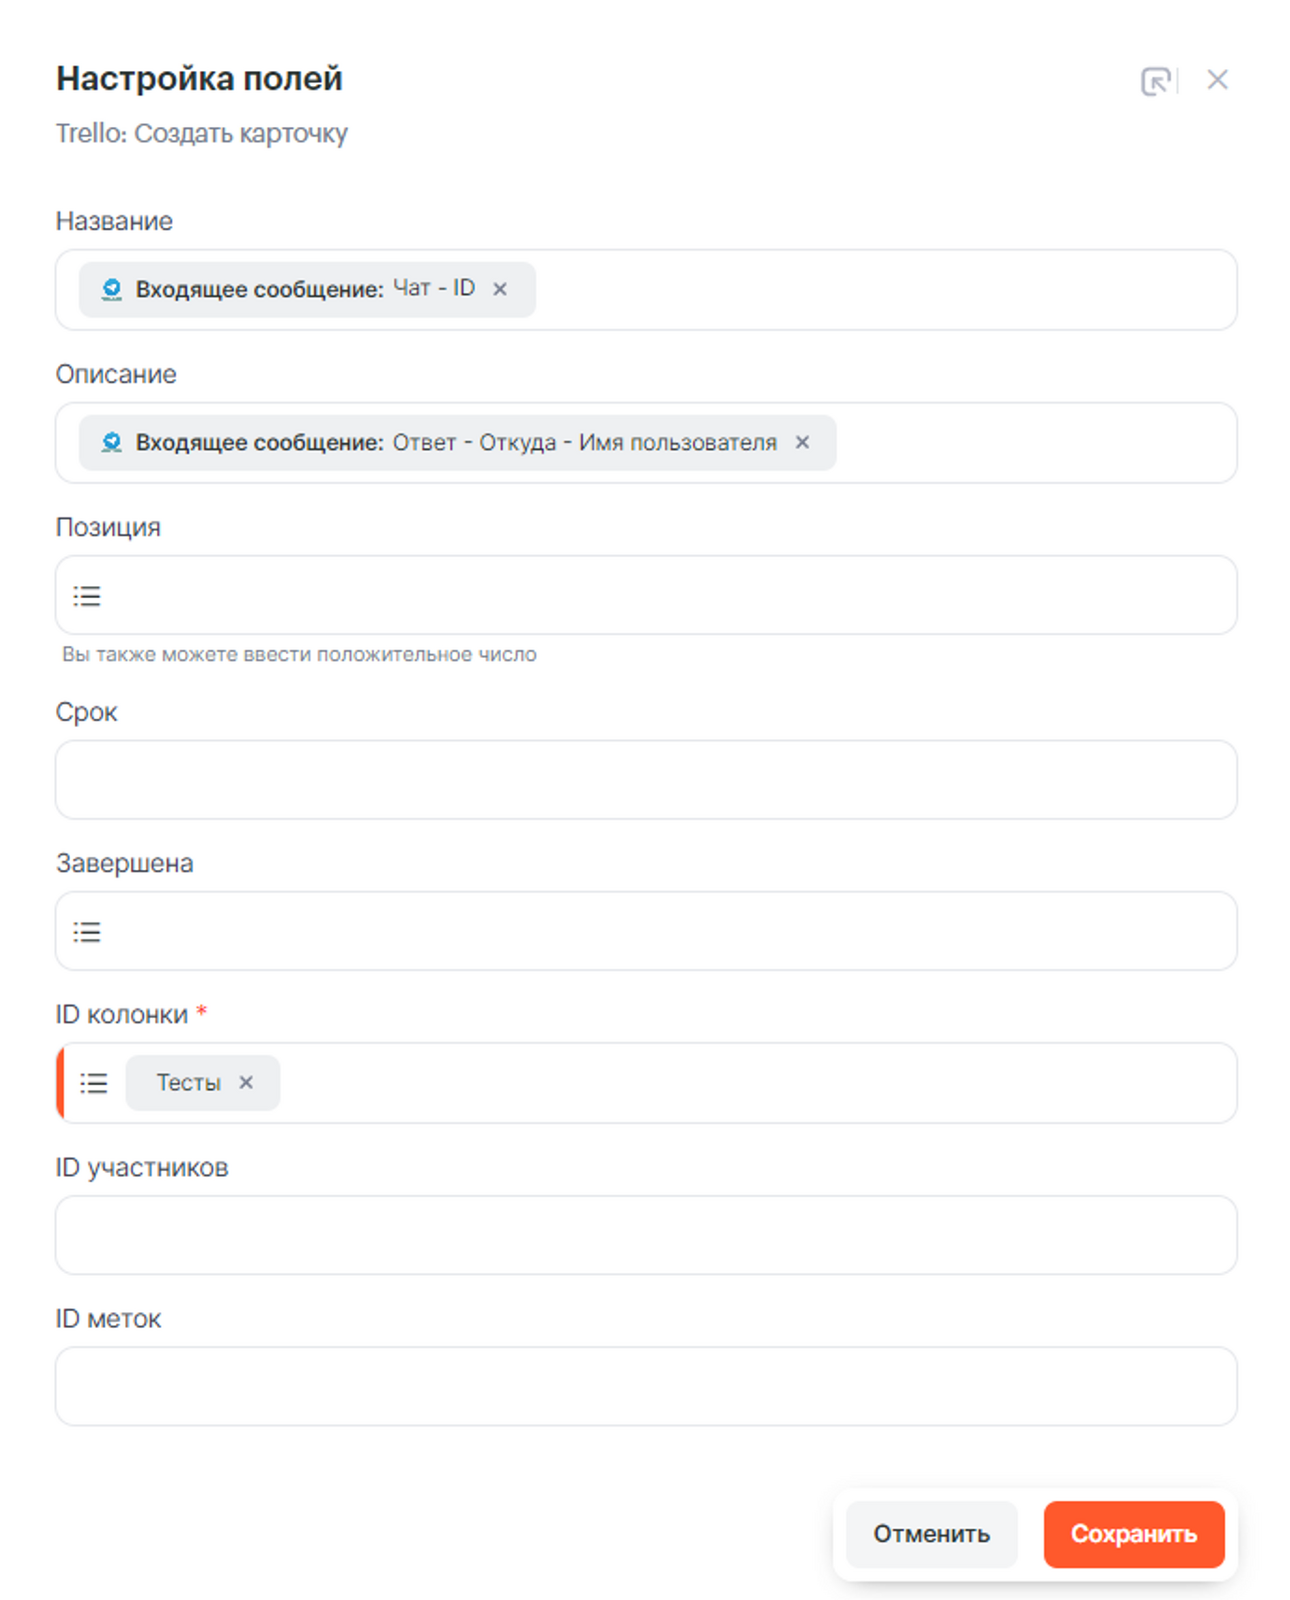This screenshot has width=1290, height=1600.
Task: Click the bot icon in Название token
Action: [x=112, y=289]
